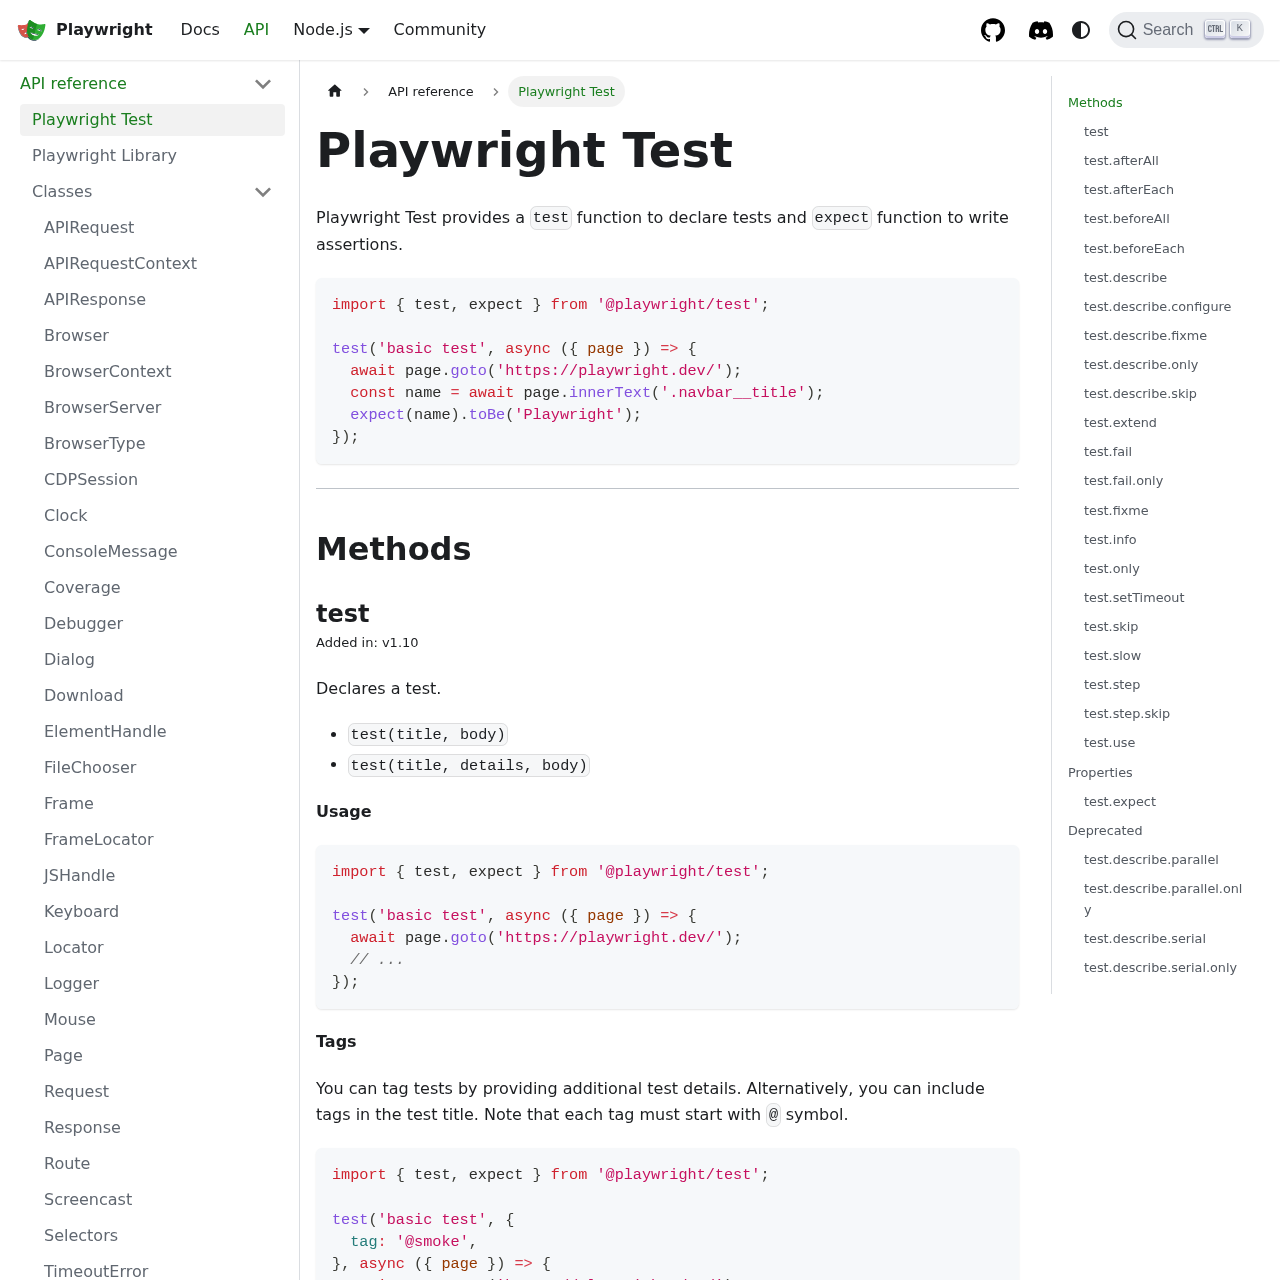Viewport: 1280px width, 1280px height.
Task: Click the Playwright mask logo icon
Action: tap(29, 29)
